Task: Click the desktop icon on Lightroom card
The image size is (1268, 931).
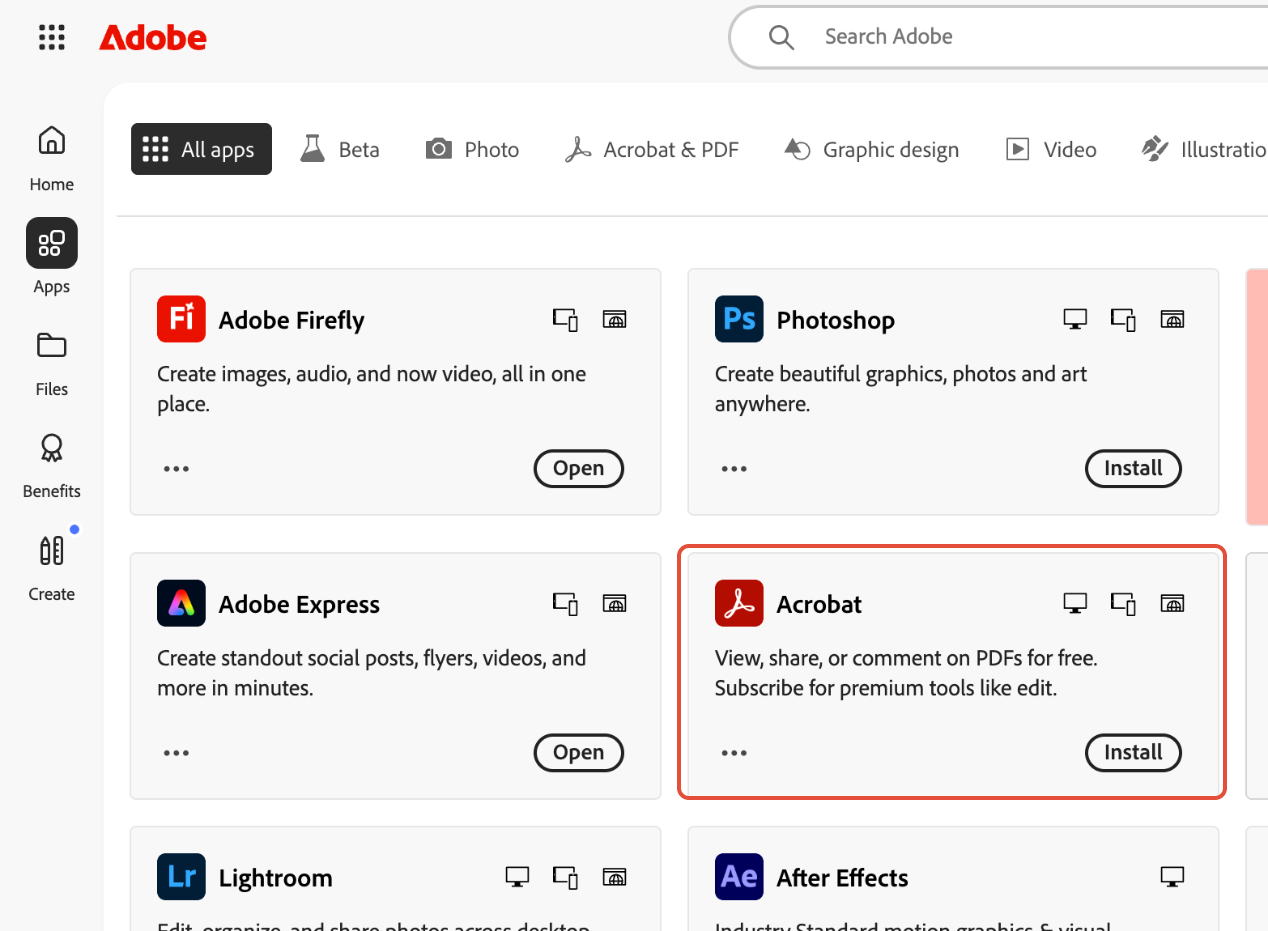Action: click(x=517, y=878)
